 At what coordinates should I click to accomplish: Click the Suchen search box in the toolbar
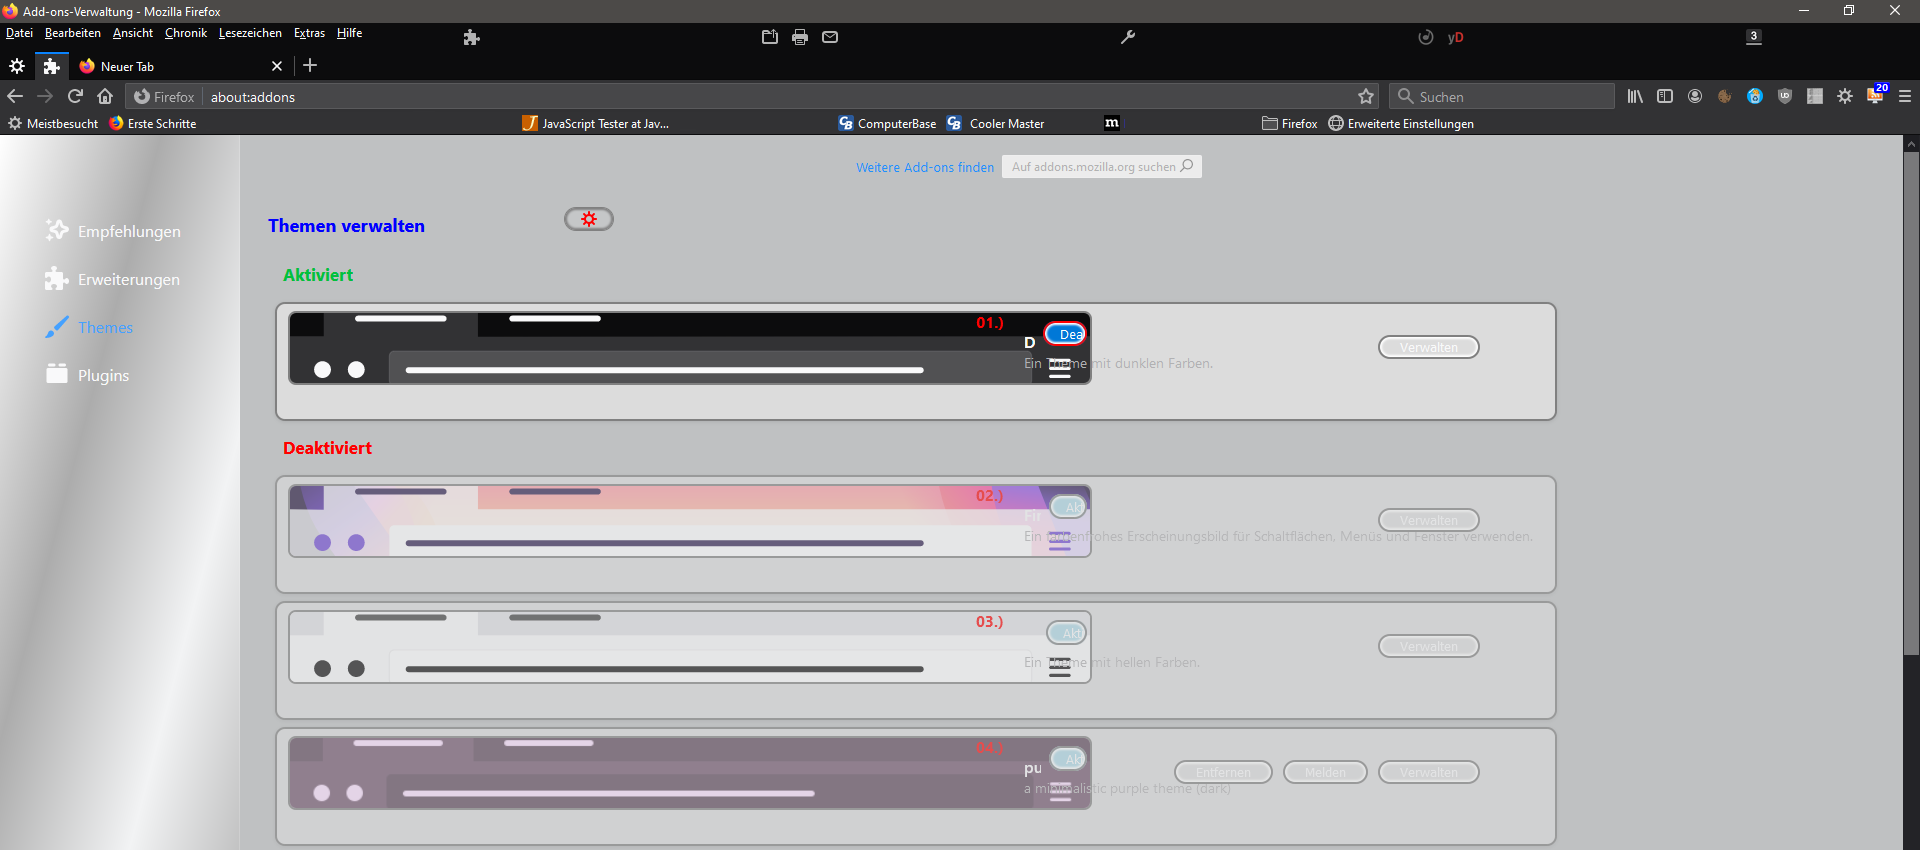pos(1502,96)
